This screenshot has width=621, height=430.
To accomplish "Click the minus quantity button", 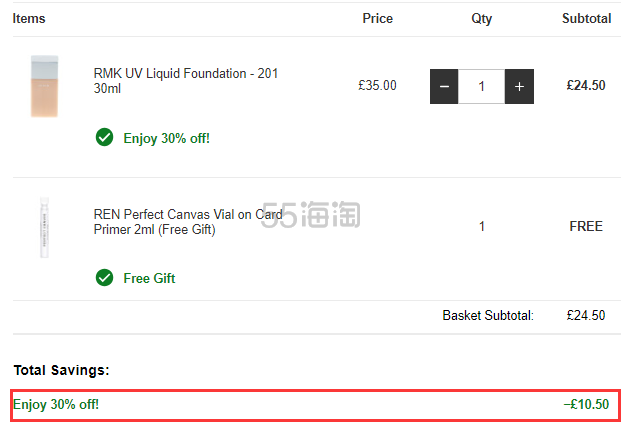I will pos(444,86).
